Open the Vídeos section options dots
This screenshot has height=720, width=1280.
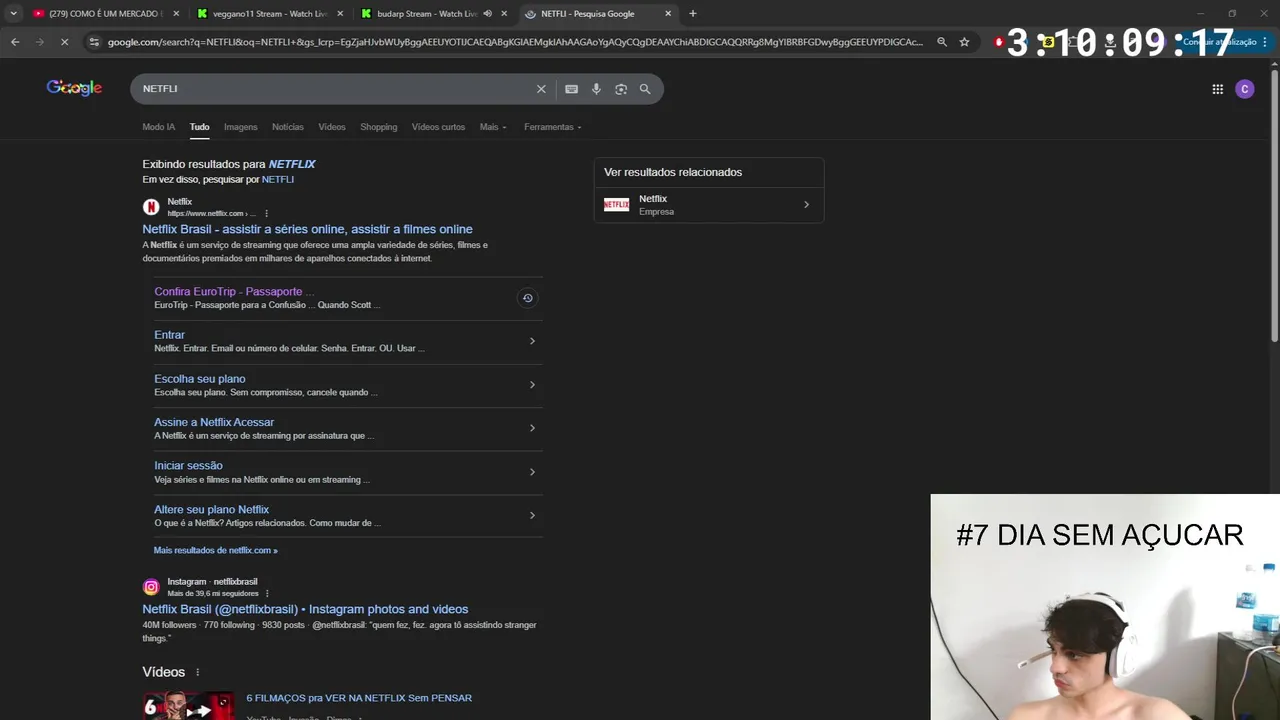click(197, 672)
